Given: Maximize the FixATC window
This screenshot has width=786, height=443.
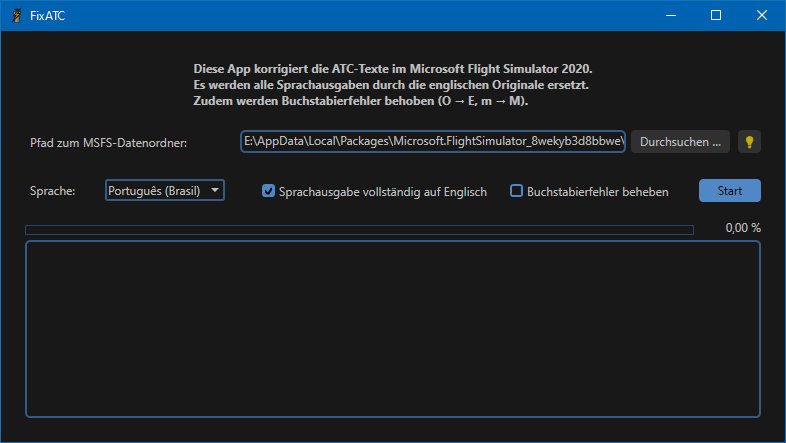Looking at the screenshot, I should [x=716, y=16].
